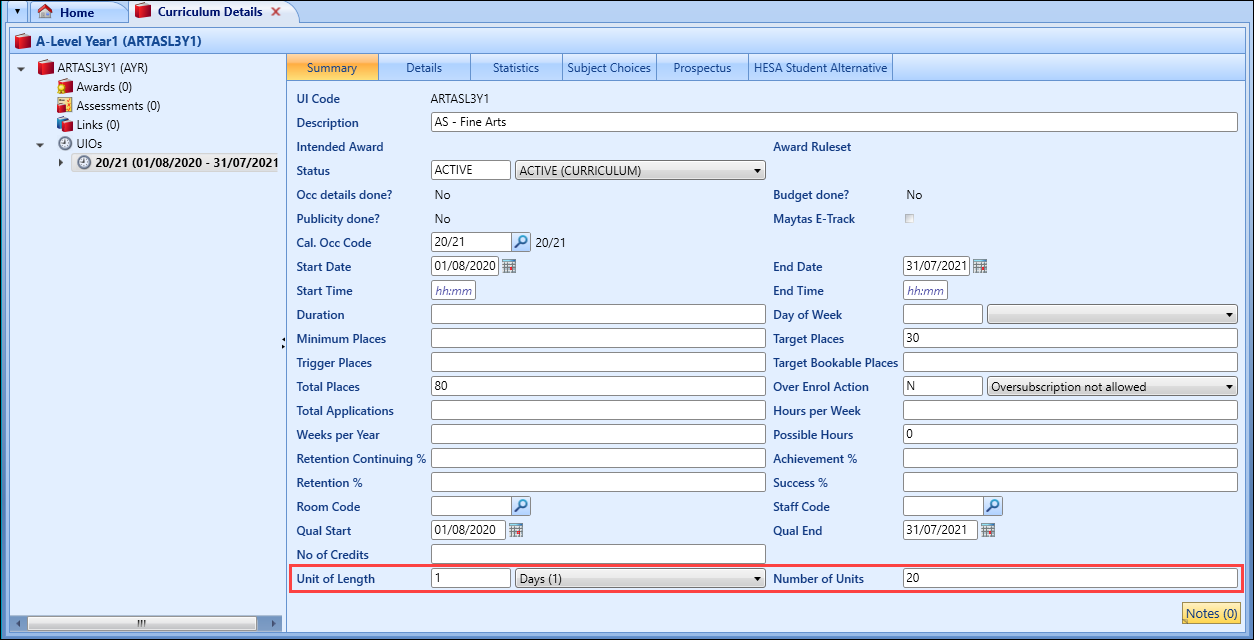Image resolution: width=1254 pixels, height=640 pixels.
Task: Open the End Date calendar picker
Action: [x=980, y=266]
